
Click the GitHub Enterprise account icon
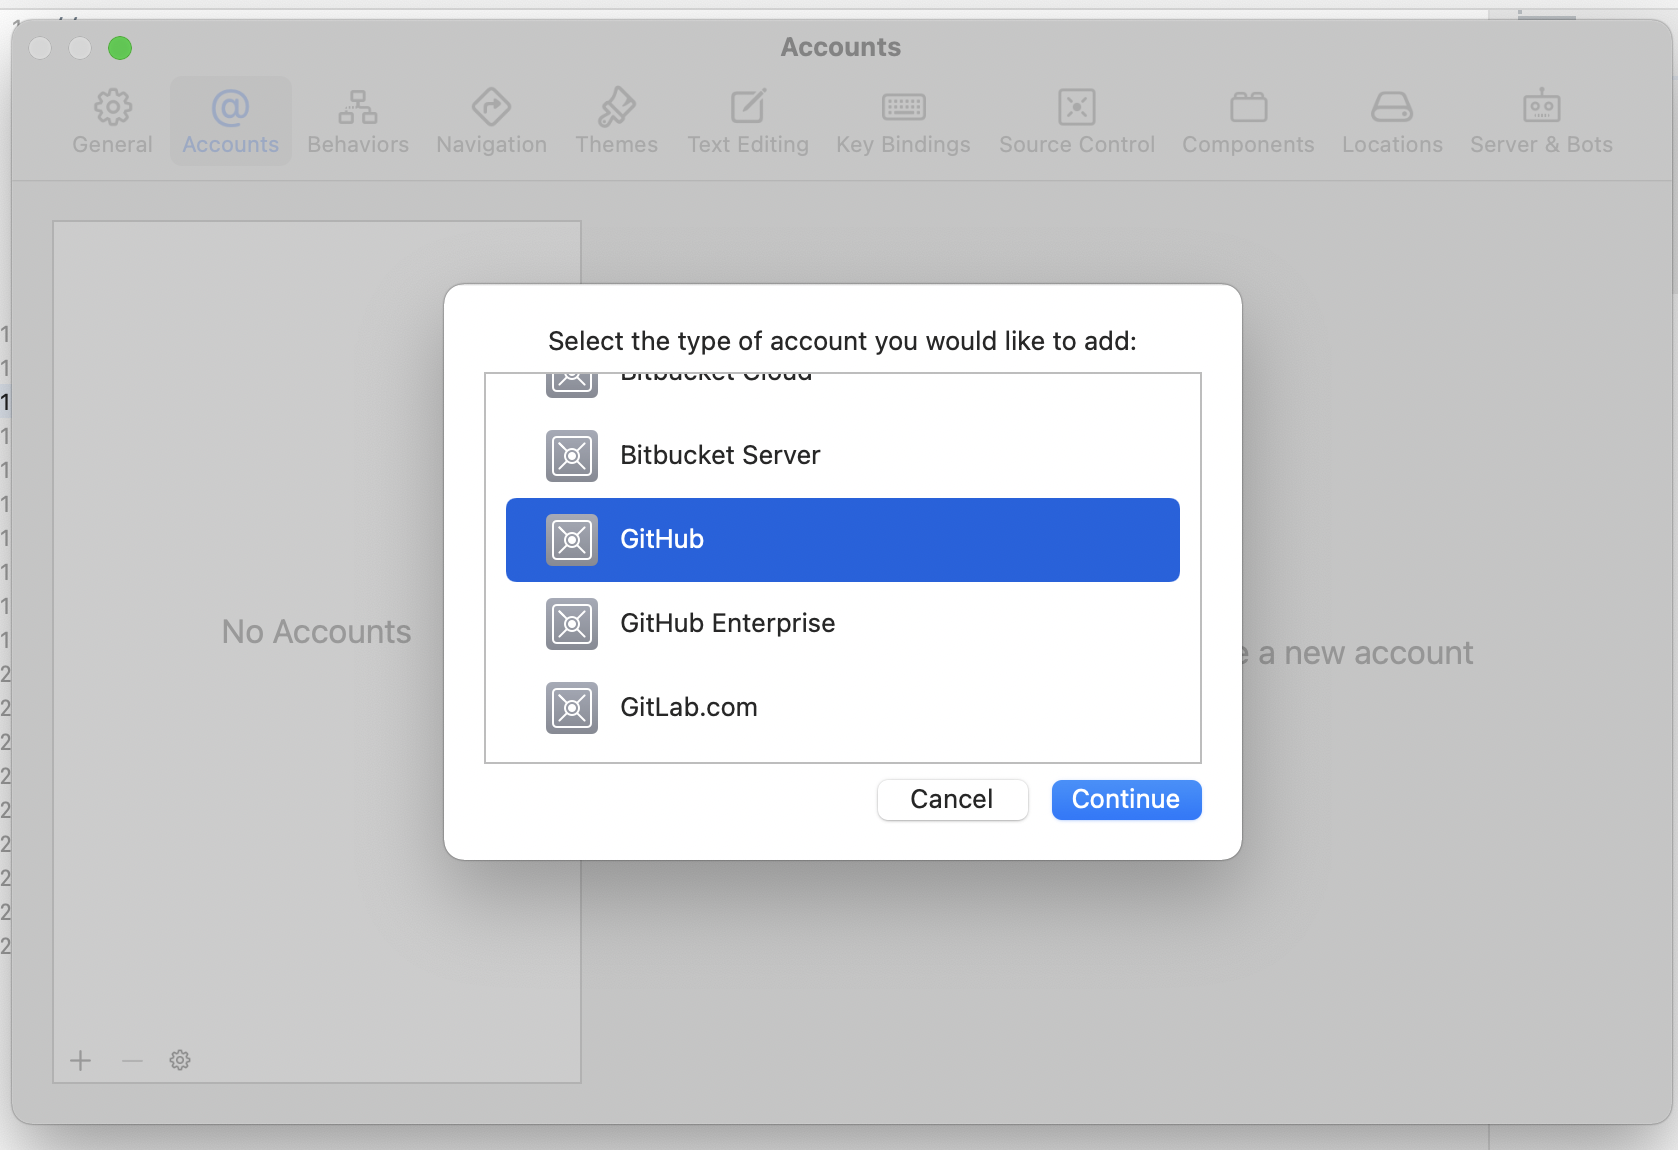pos(572,624)
